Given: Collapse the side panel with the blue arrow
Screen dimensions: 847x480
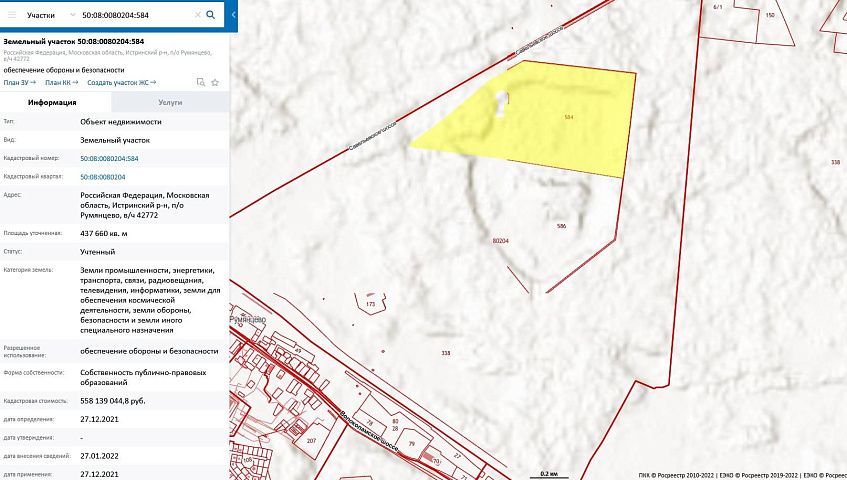Looking at the screenshot, I should (233, 16).
